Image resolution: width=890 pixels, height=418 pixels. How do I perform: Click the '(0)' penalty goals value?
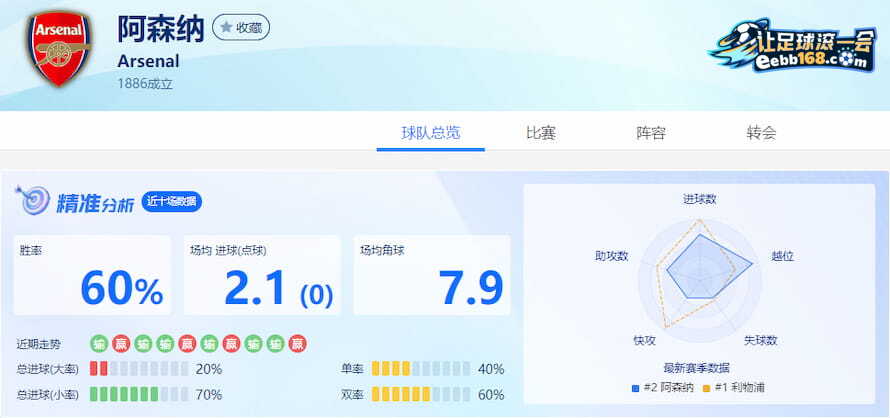pyautogui.click(x=316, y=295)
